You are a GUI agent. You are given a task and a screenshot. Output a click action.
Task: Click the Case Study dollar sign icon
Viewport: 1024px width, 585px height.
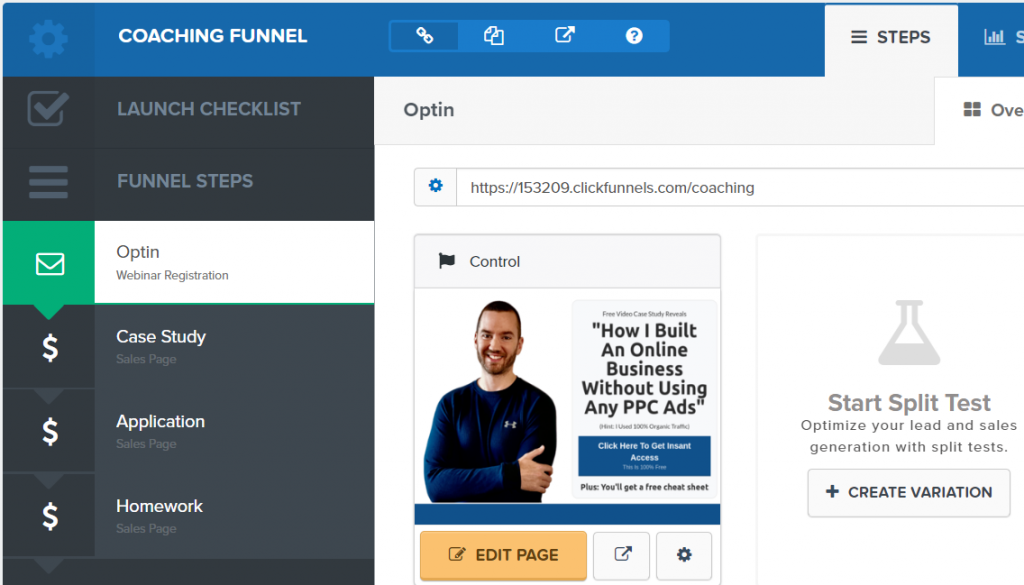pyautogui.click(x=50, y=348)
